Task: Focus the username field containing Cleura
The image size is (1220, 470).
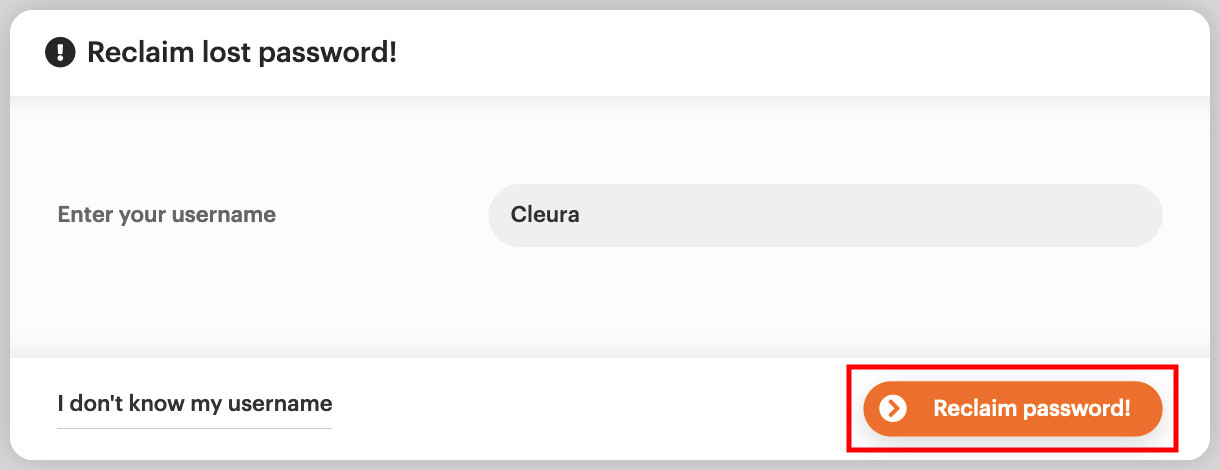Action: 824,215
